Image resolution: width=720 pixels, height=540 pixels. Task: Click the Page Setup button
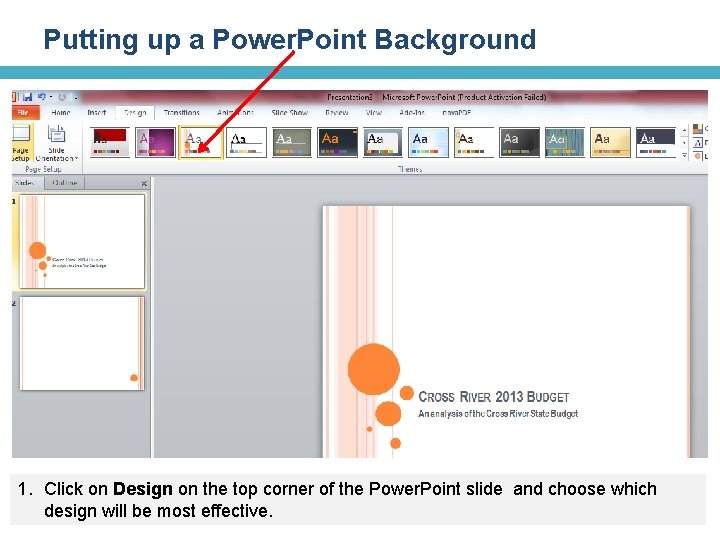point(21,143)
